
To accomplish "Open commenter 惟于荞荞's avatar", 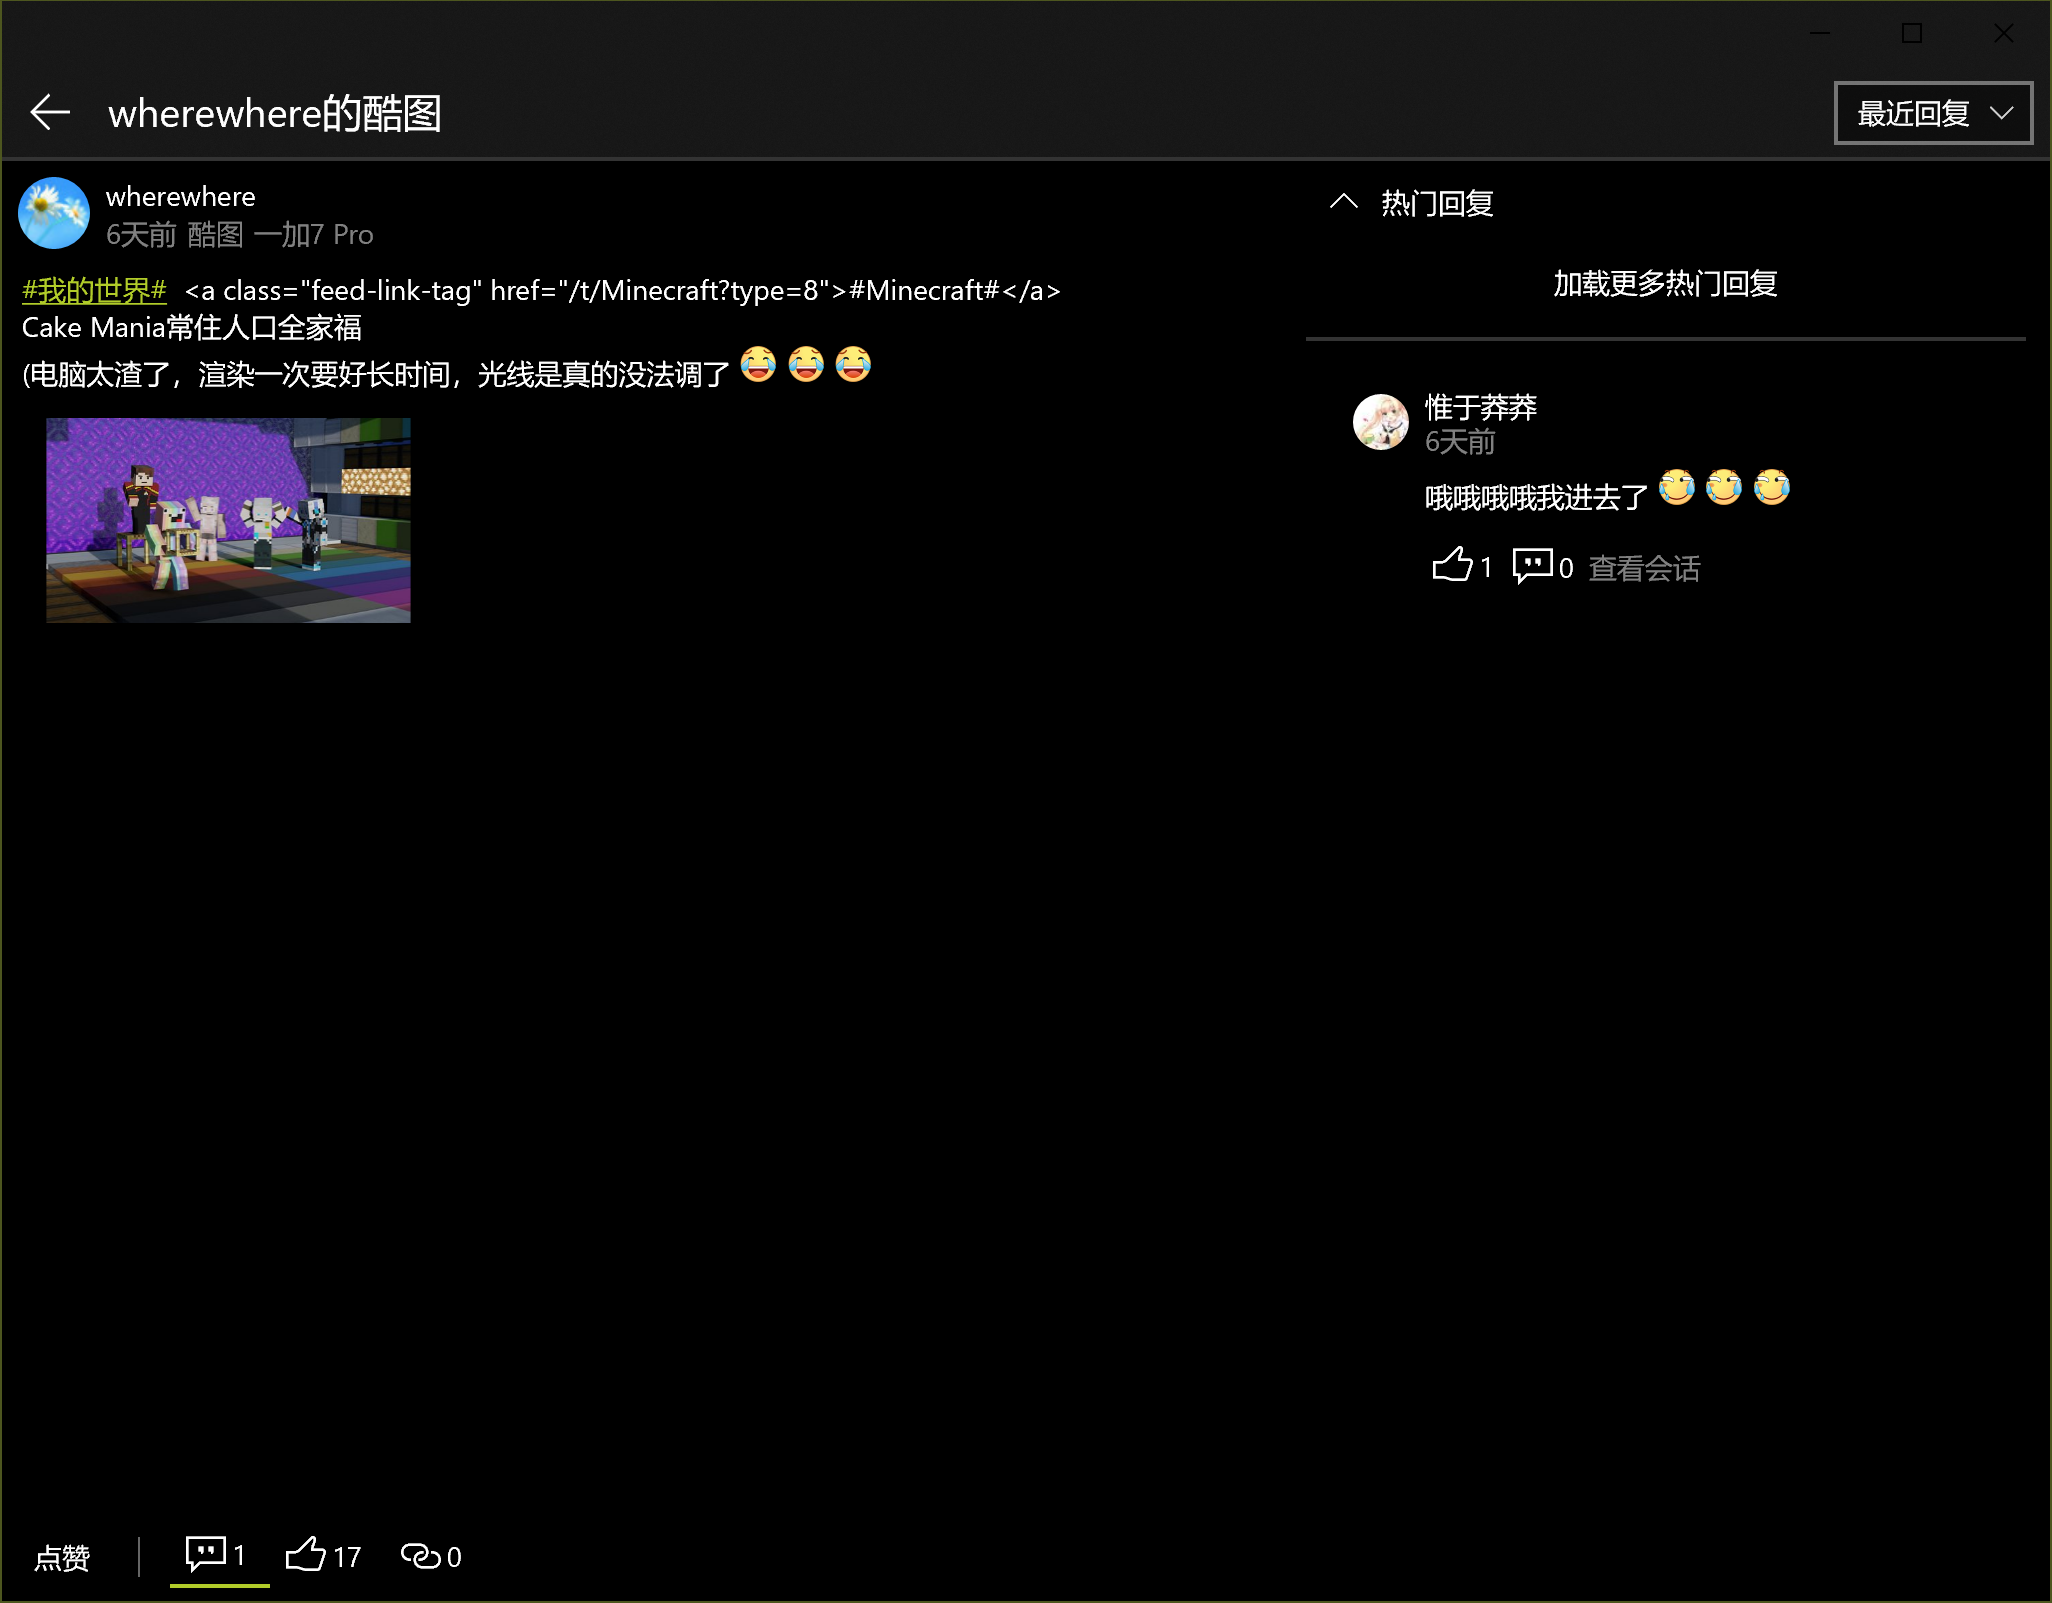I will (x=1380, y=421).
